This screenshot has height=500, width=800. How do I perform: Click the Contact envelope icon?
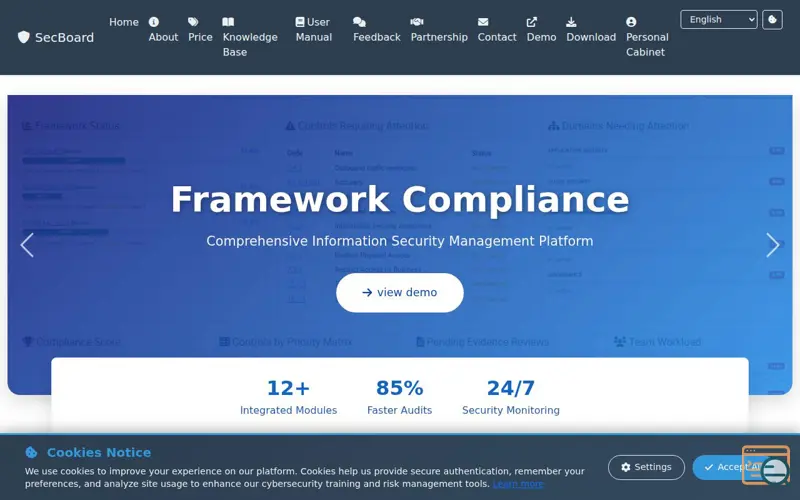pyautogui.click(x=483, y=22)
